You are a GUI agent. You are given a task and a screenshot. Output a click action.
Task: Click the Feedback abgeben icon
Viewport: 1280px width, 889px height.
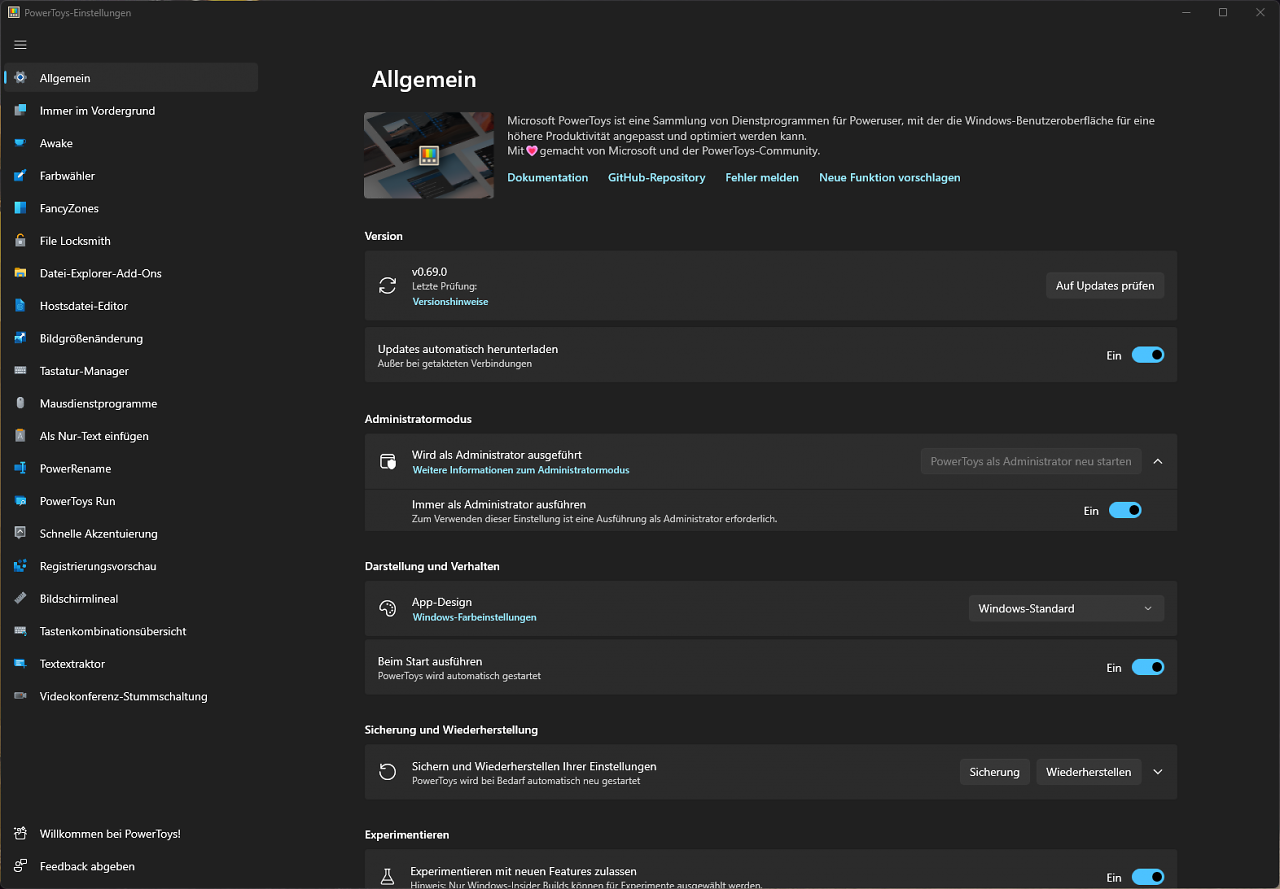tap(20, 866)
